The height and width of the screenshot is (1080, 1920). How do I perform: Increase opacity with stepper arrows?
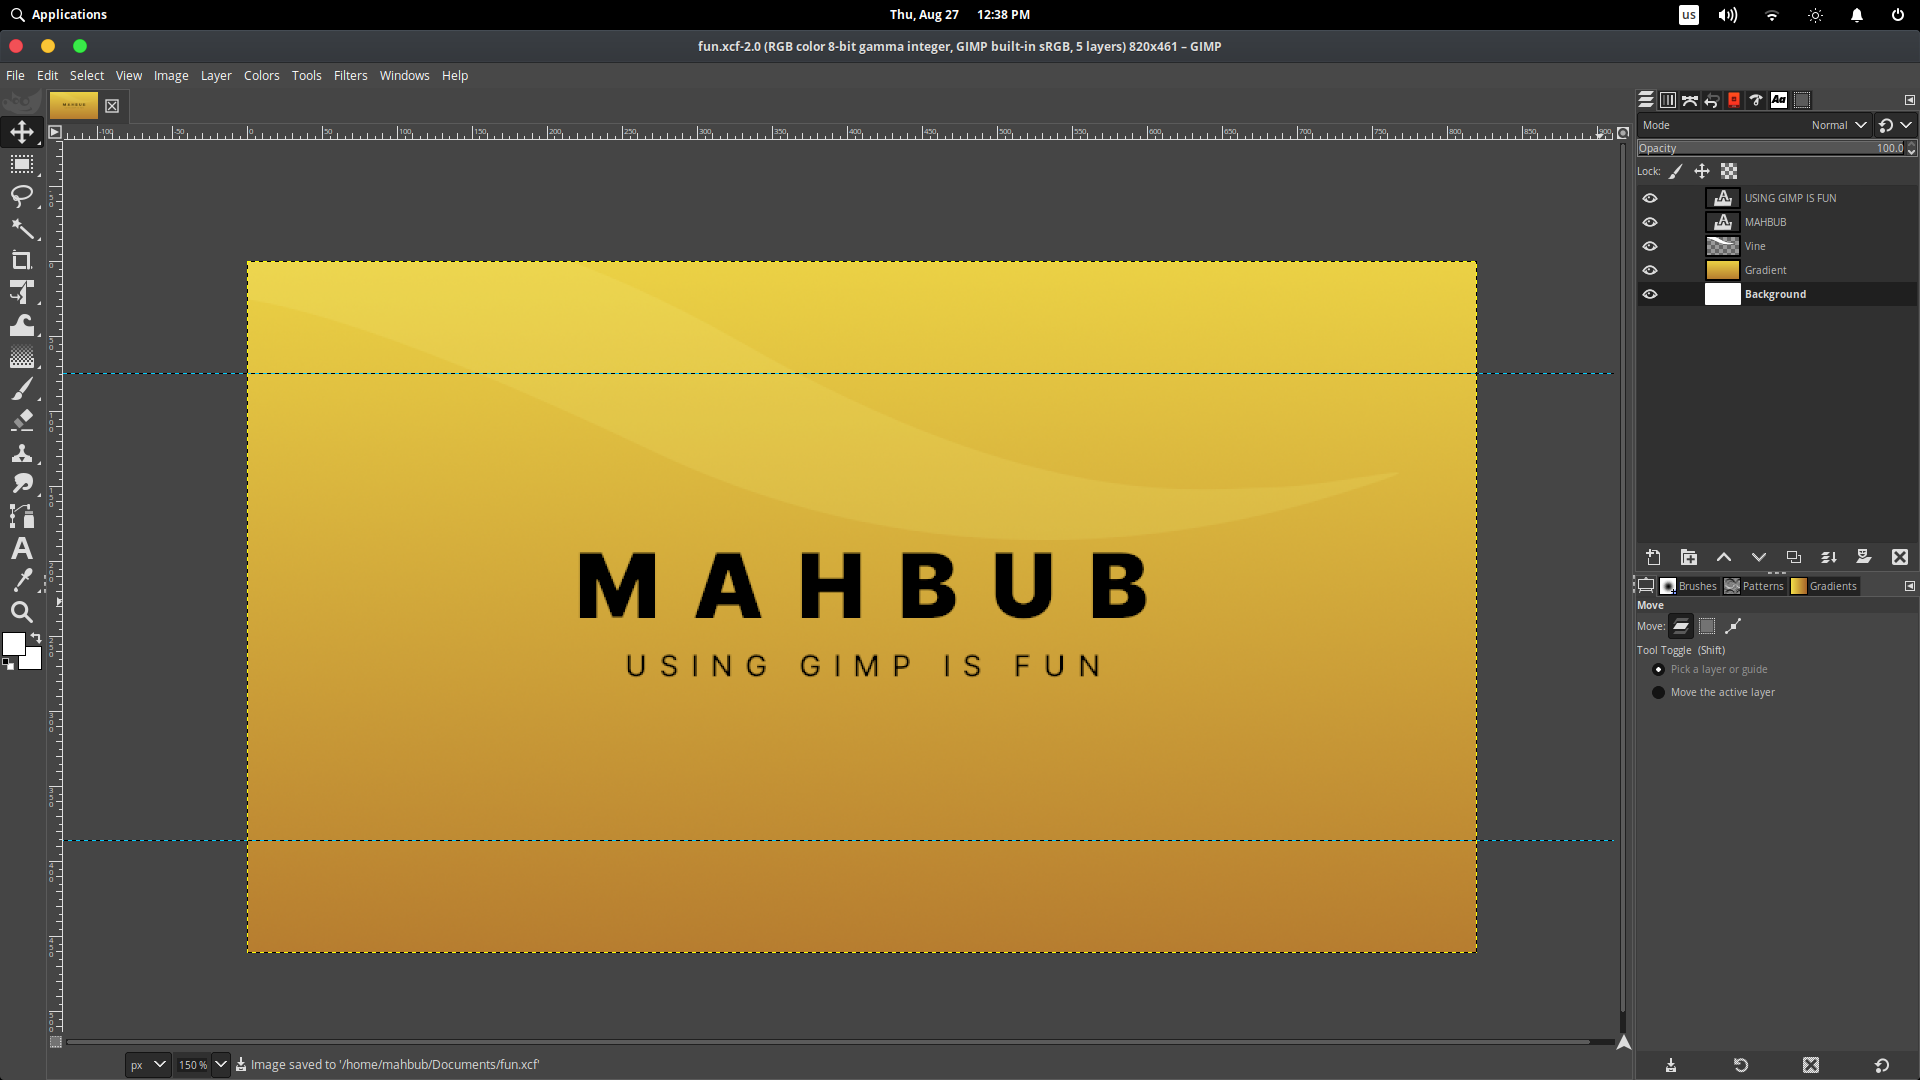(x=1911, y=144)
